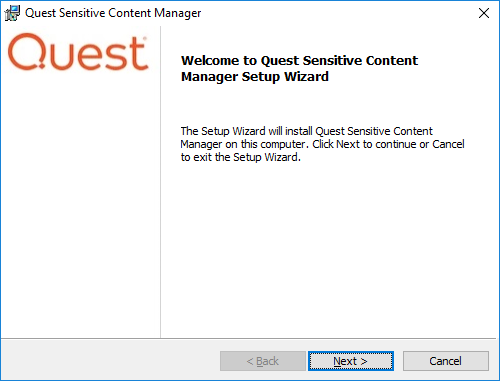Click the grayed-out < Back button

click(x=263, y=361)
